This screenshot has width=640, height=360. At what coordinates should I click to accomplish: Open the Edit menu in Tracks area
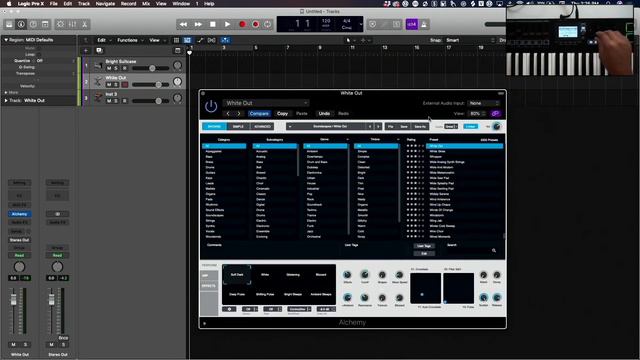click(104, 40)
